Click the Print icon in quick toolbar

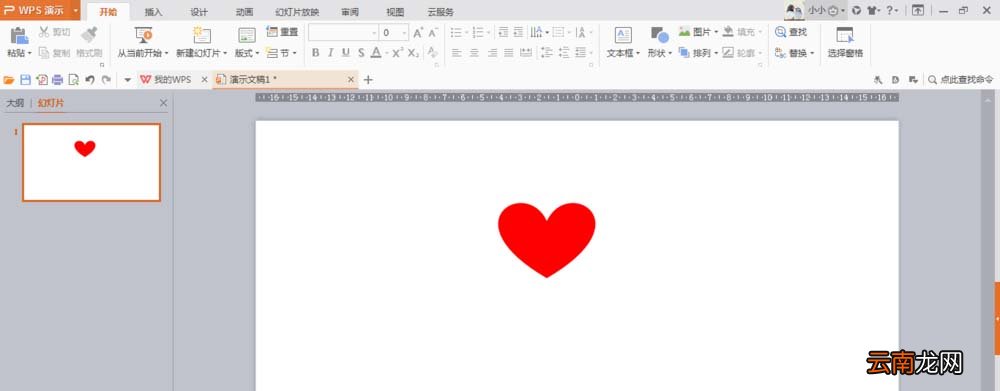point(57,80)
